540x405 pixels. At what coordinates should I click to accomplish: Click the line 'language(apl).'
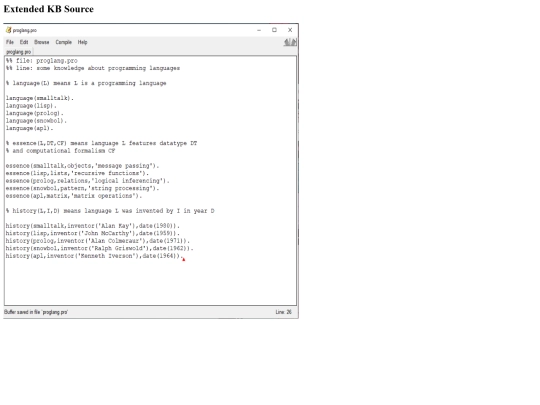(x=29, y=128)
